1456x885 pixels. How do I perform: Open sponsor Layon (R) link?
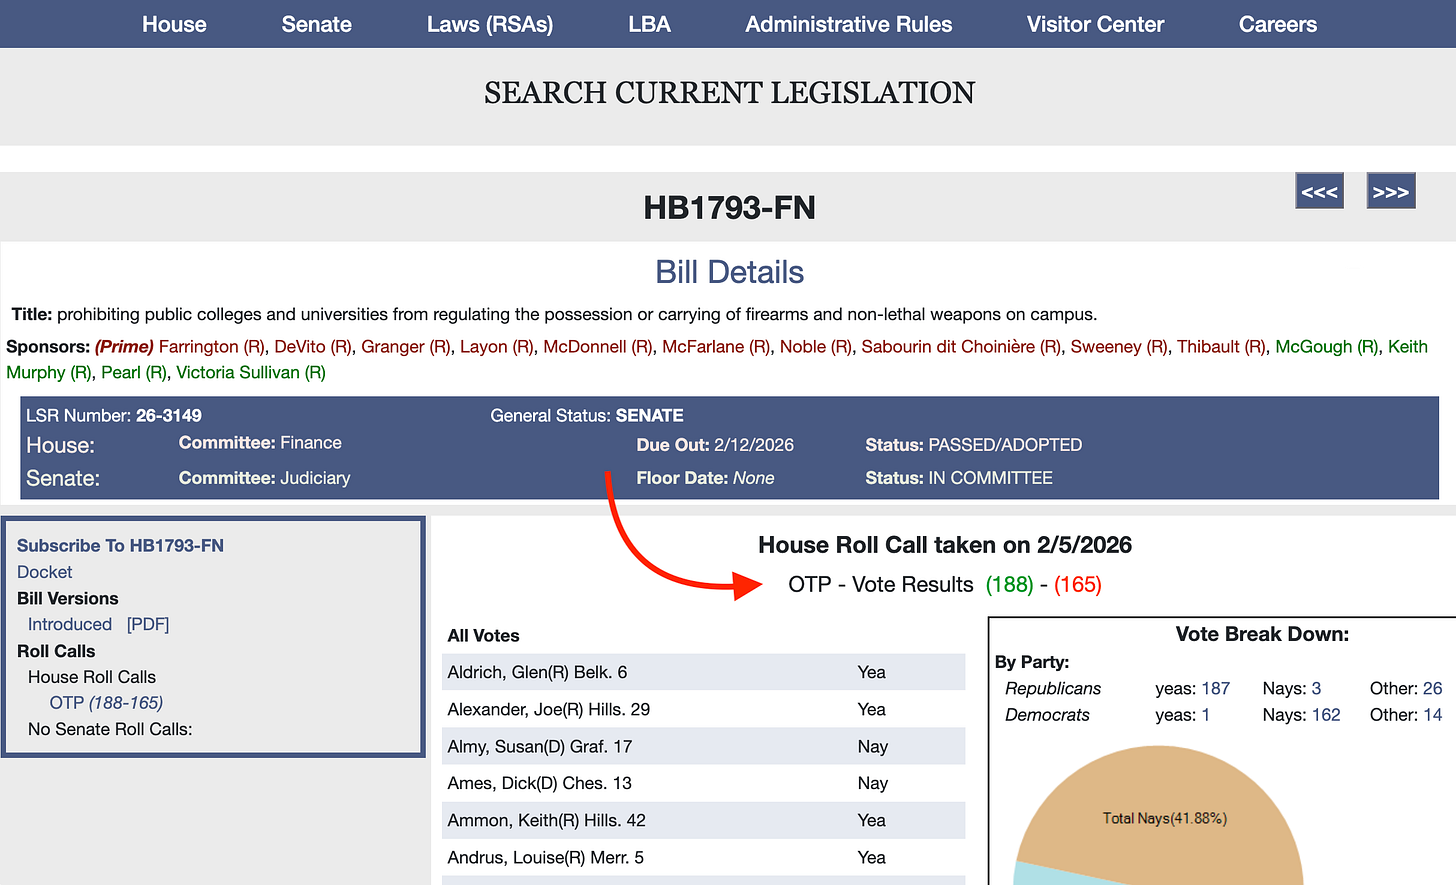(497, 347)
